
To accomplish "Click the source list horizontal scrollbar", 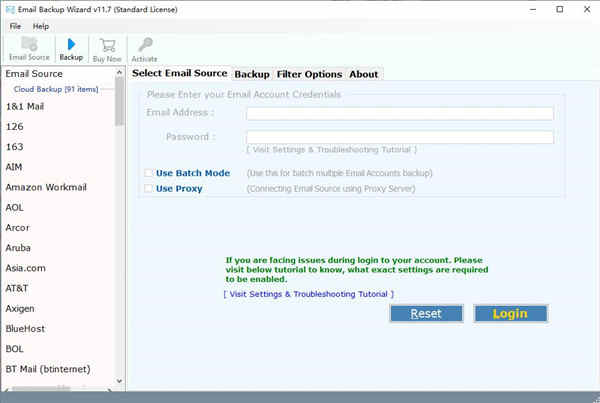I will 41,388.
